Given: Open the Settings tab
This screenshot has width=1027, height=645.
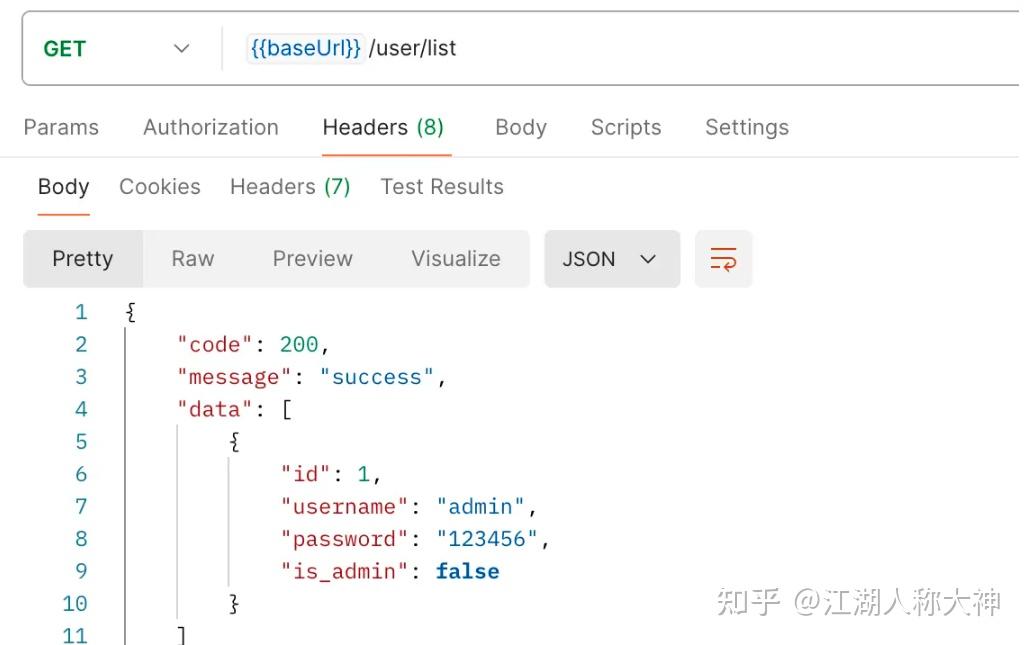Looking at the screenshot, I should tap(746, 127).
